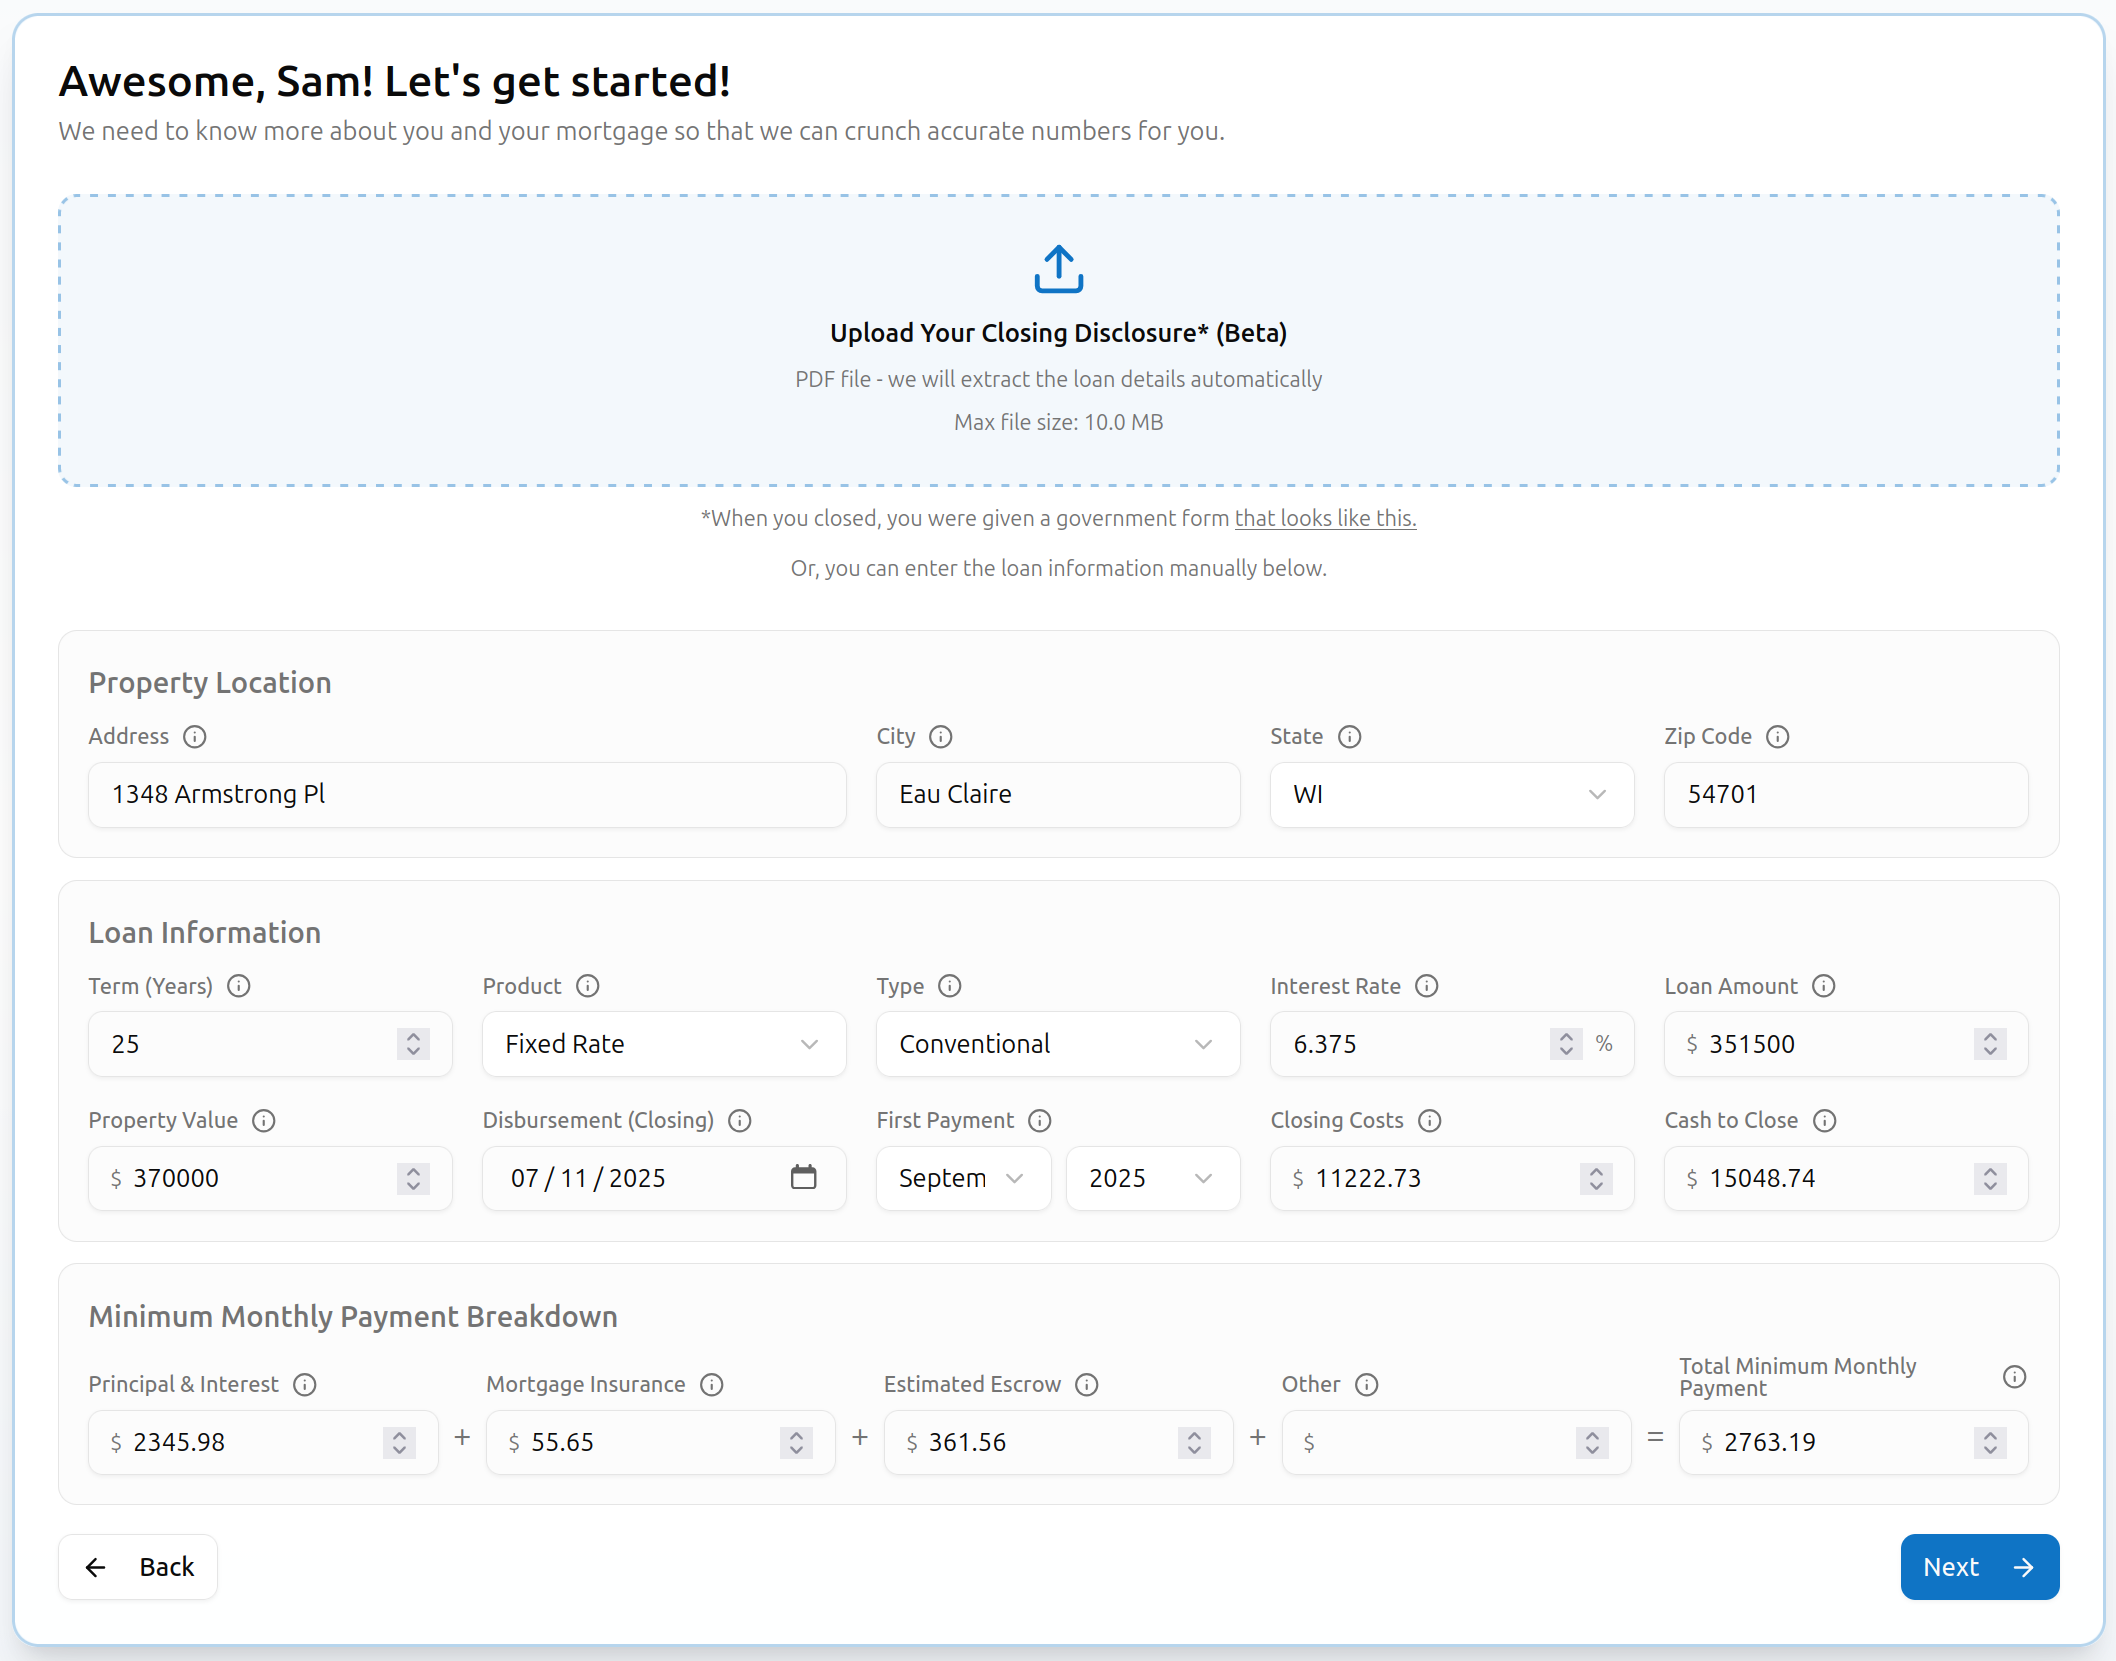The image size is (2116, 1661).
Task: Click the Cash to Close stepper arrows
Action: click(1990, 1179)
